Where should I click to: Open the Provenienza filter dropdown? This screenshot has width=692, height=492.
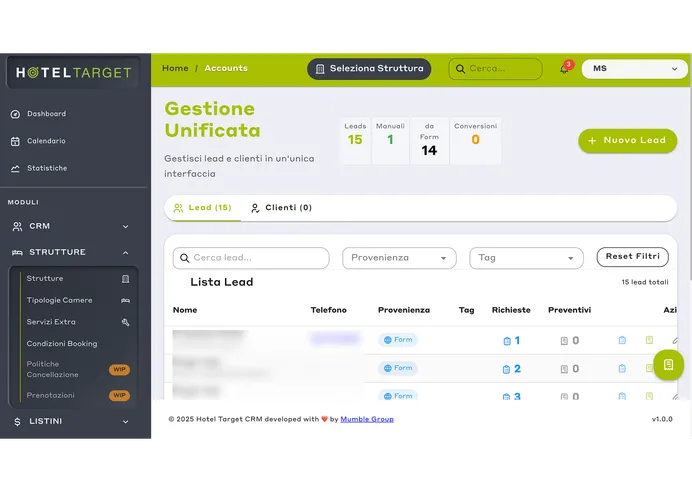(x=399, y=258)
